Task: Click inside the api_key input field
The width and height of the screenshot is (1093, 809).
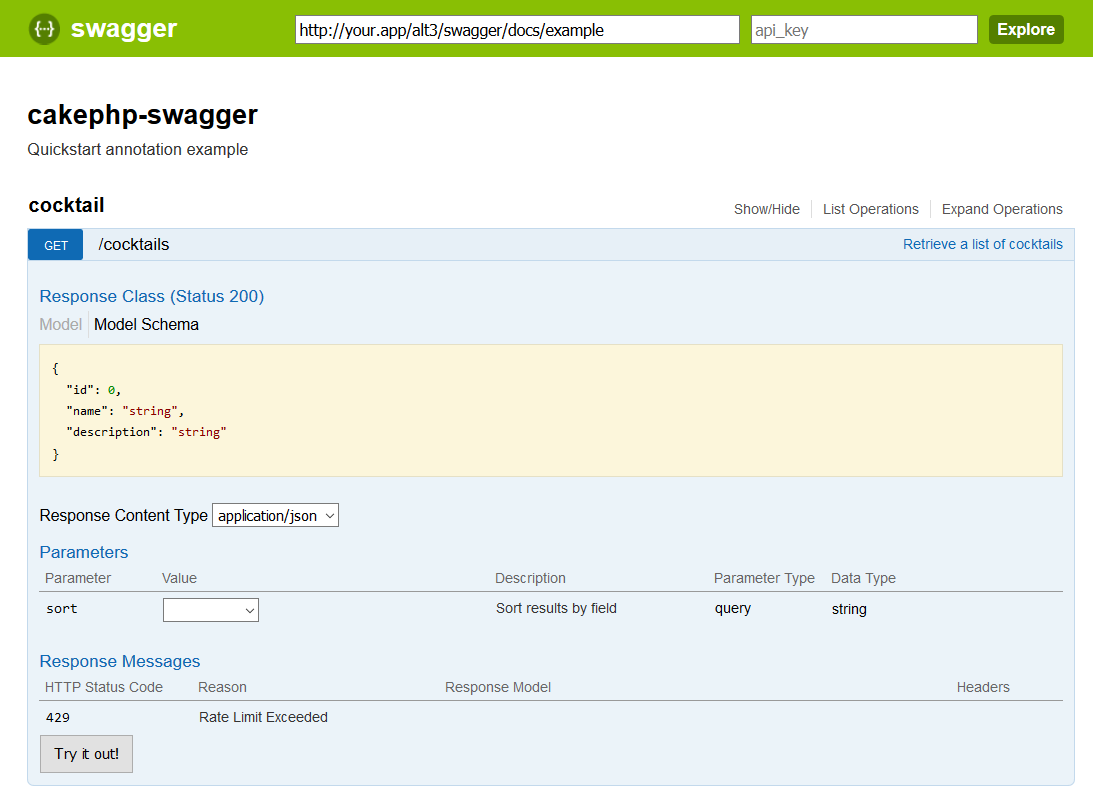Action: 863,29
